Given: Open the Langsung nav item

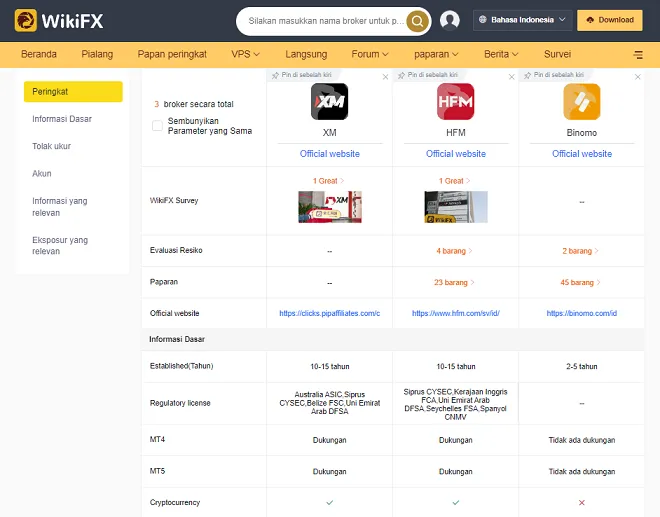Looking at the screenshot, I should 306,54.
